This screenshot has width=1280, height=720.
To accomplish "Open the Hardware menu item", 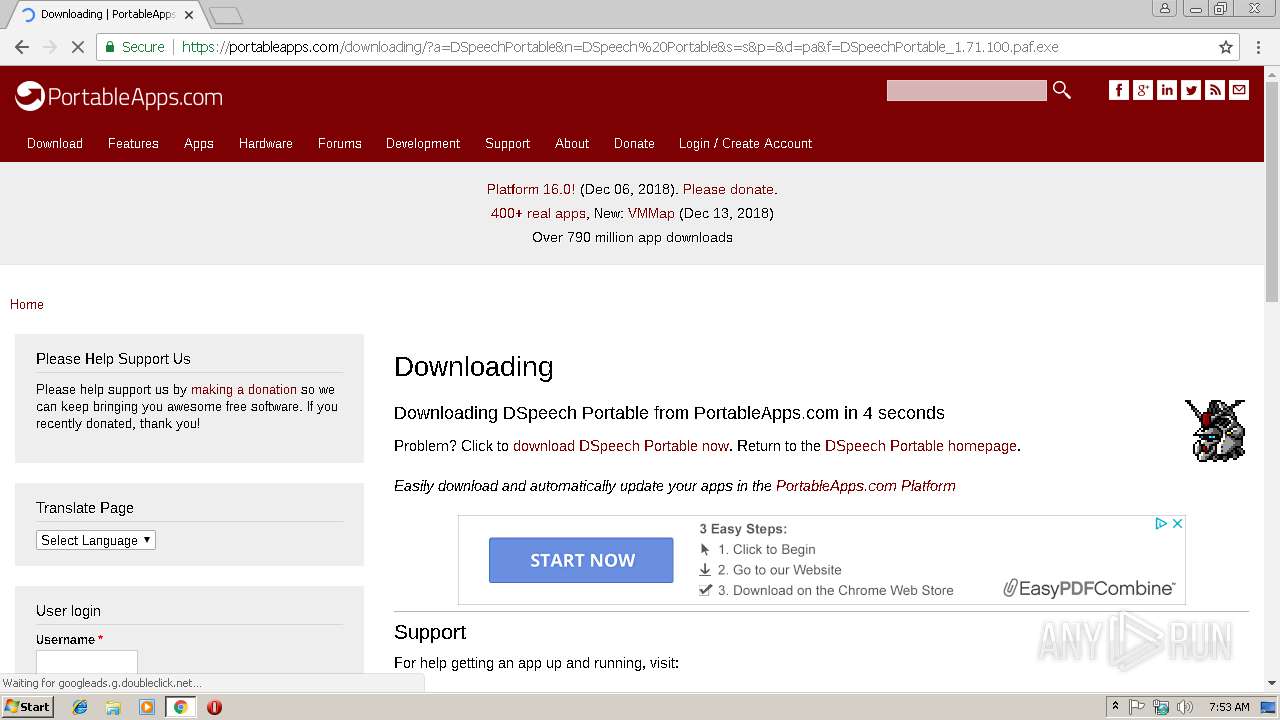I will pos(266,143).
